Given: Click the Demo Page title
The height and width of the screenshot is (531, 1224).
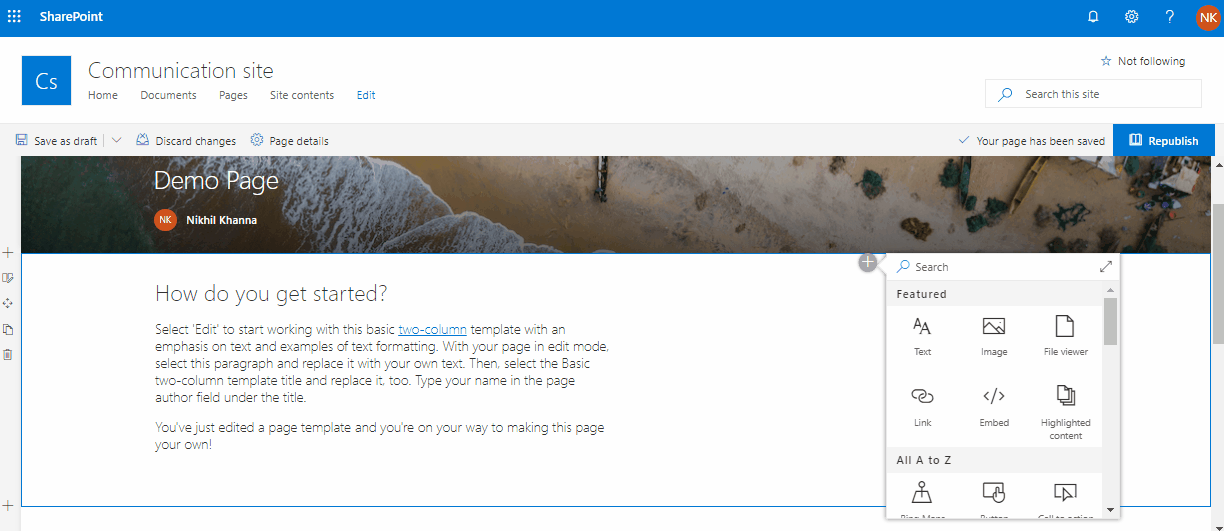Looking at the screenshot, I should coord(216,181).
